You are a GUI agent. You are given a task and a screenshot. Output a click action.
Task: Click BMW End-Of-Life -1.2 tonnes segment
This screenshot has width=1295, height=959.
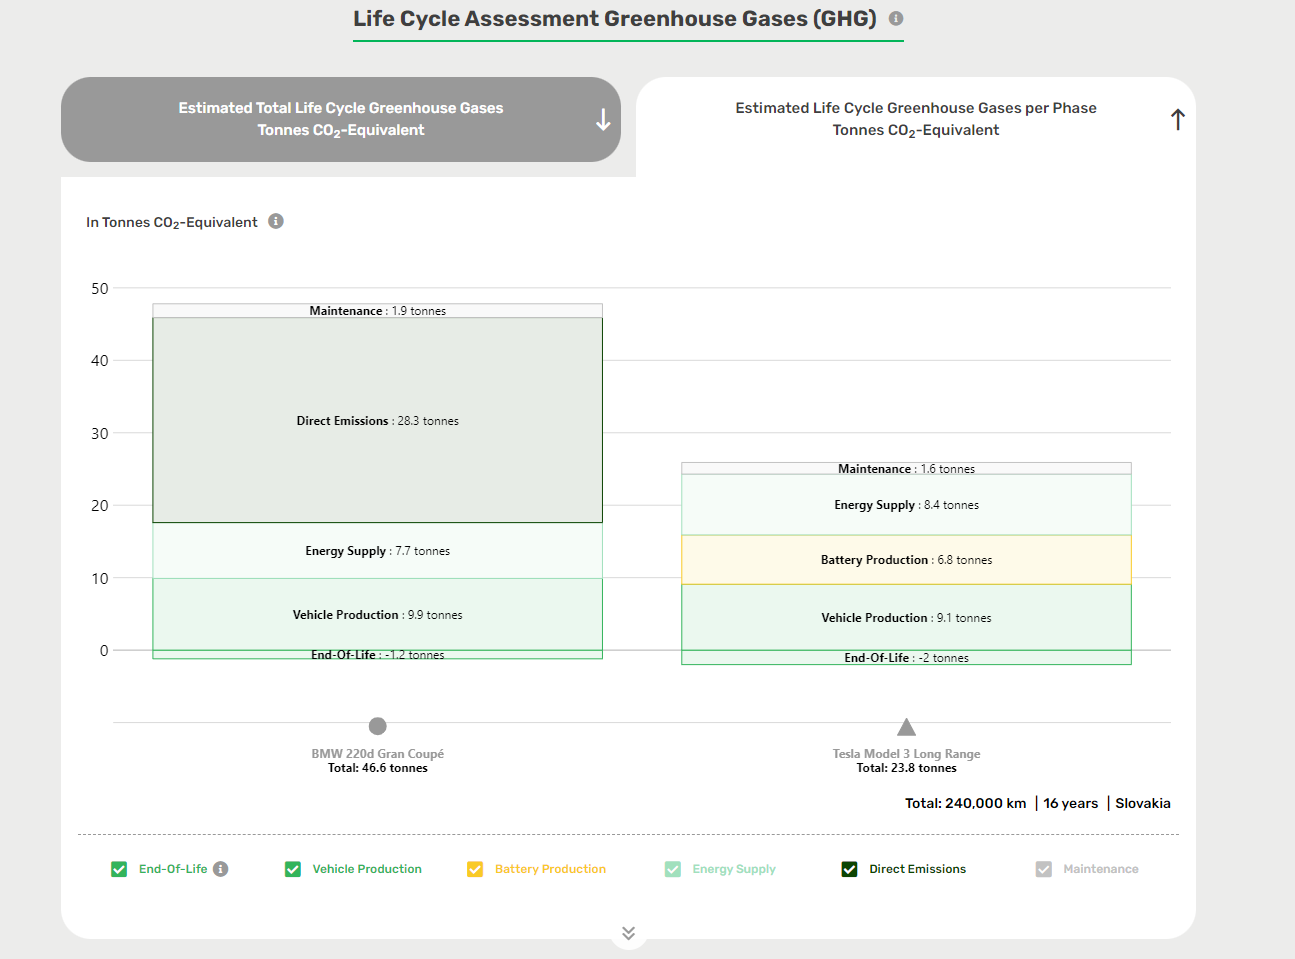[377, 655]
